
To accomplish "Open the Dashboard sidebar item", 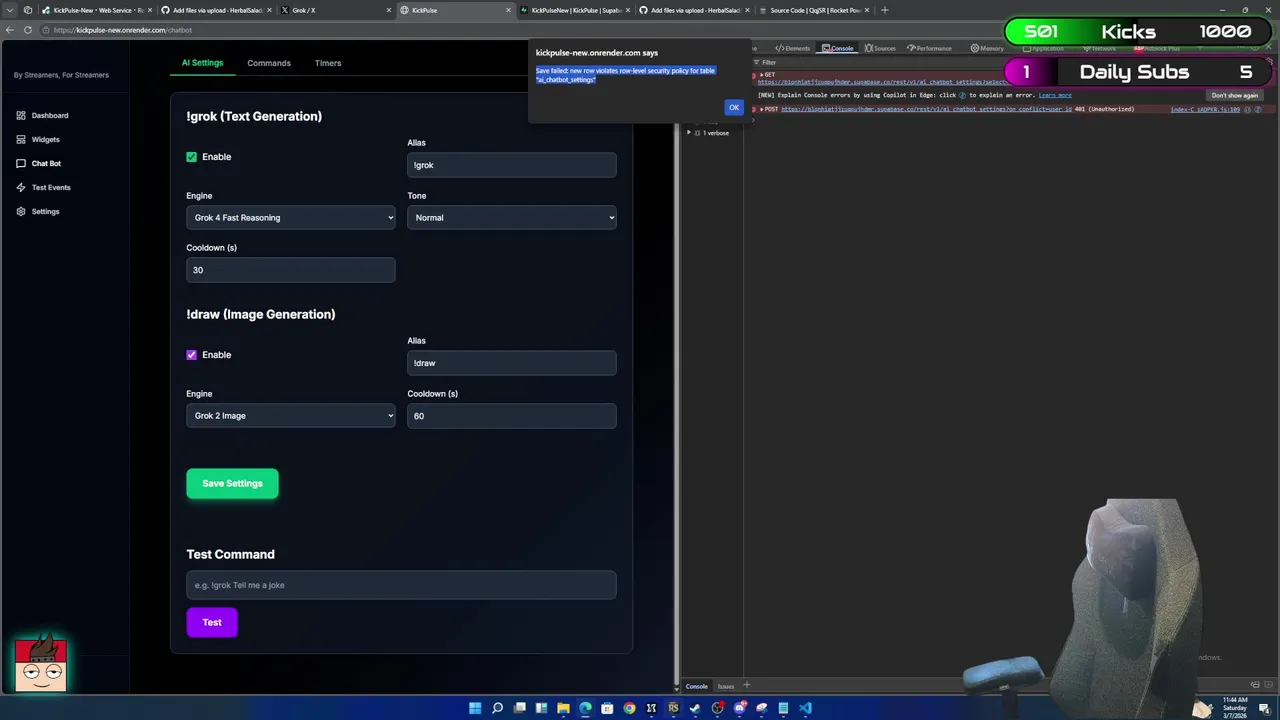I will pyautogui.click(x=43, y=115).
